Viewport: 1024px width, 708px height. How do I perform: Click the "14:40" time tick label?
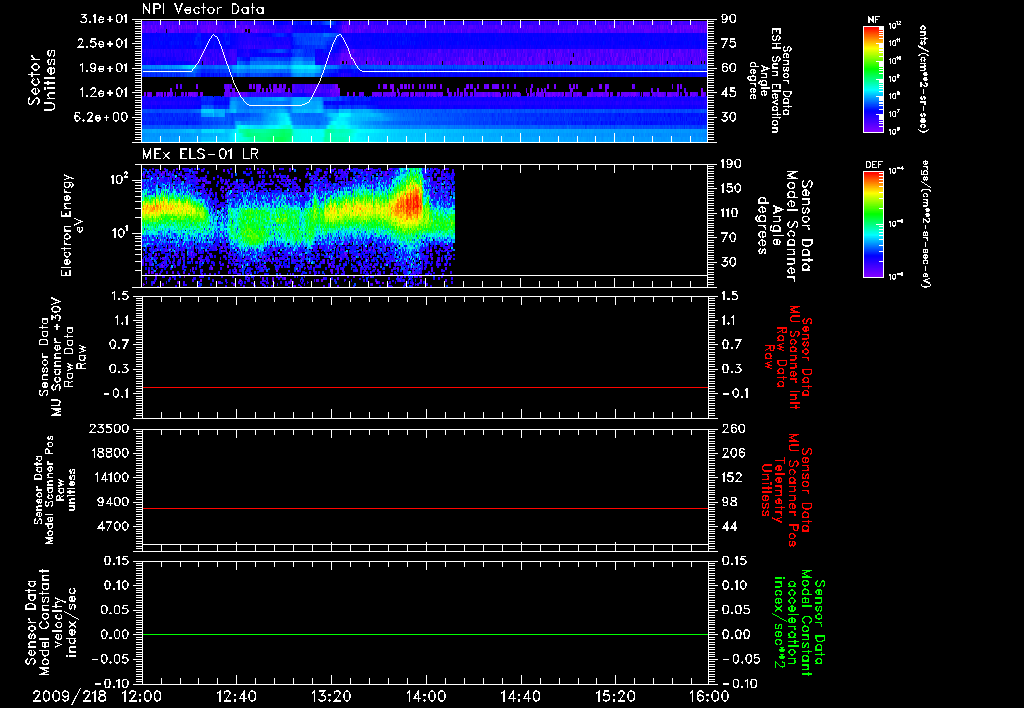tap(520, 696)
